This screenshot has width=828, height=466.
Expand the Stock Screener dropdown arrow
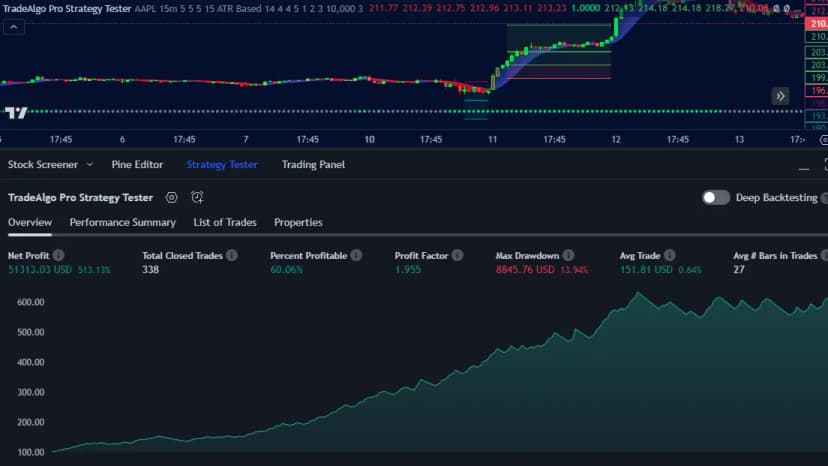click(90, 164)
